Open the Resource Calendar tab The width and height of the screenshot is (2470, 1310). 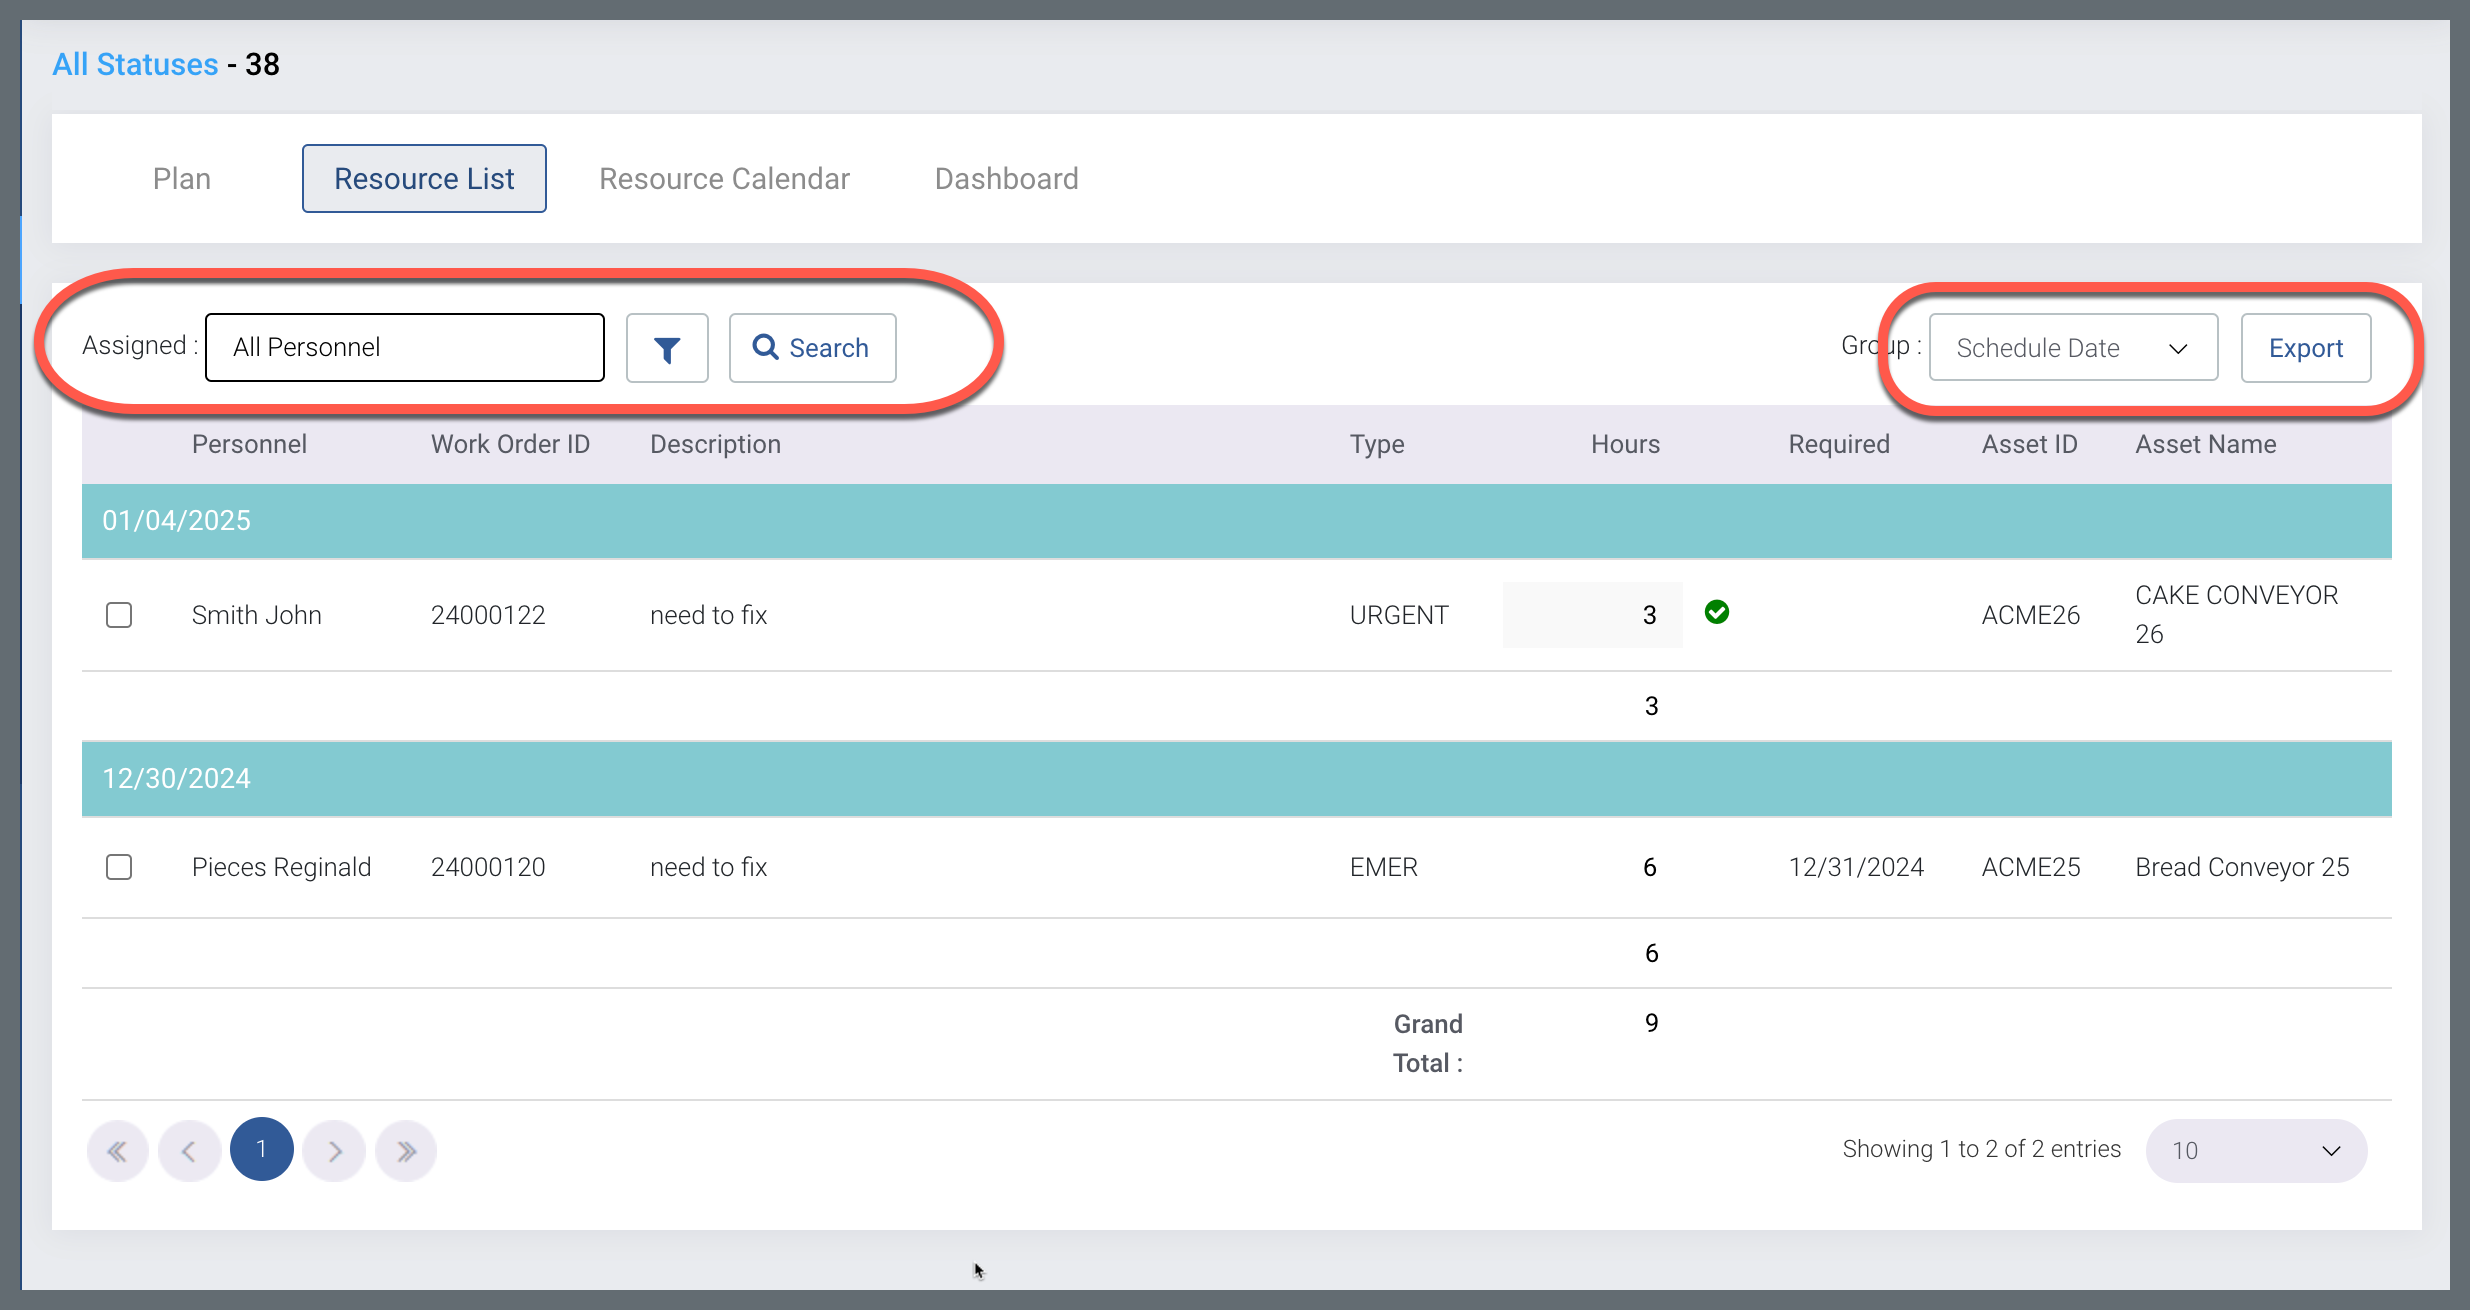724,179
